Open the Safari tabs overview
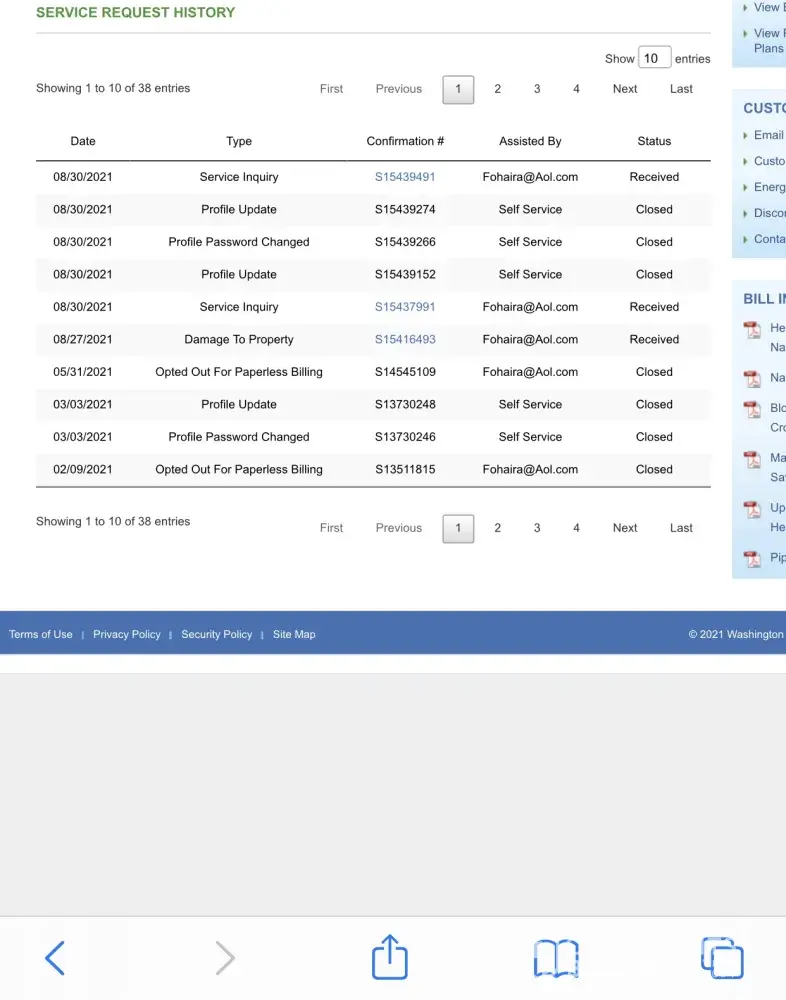786x1000 pixels. 721,957
